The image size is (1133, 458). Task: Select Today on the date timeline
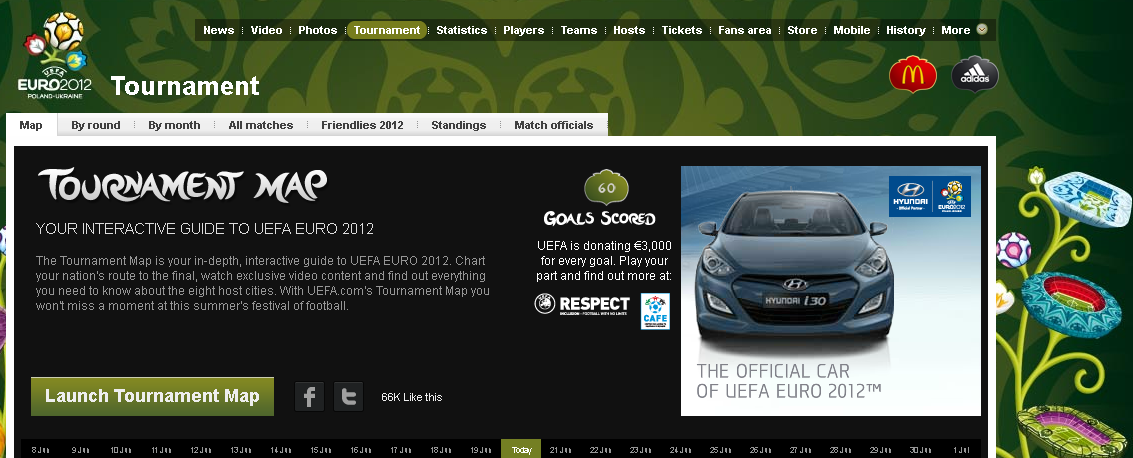[522, 449]
